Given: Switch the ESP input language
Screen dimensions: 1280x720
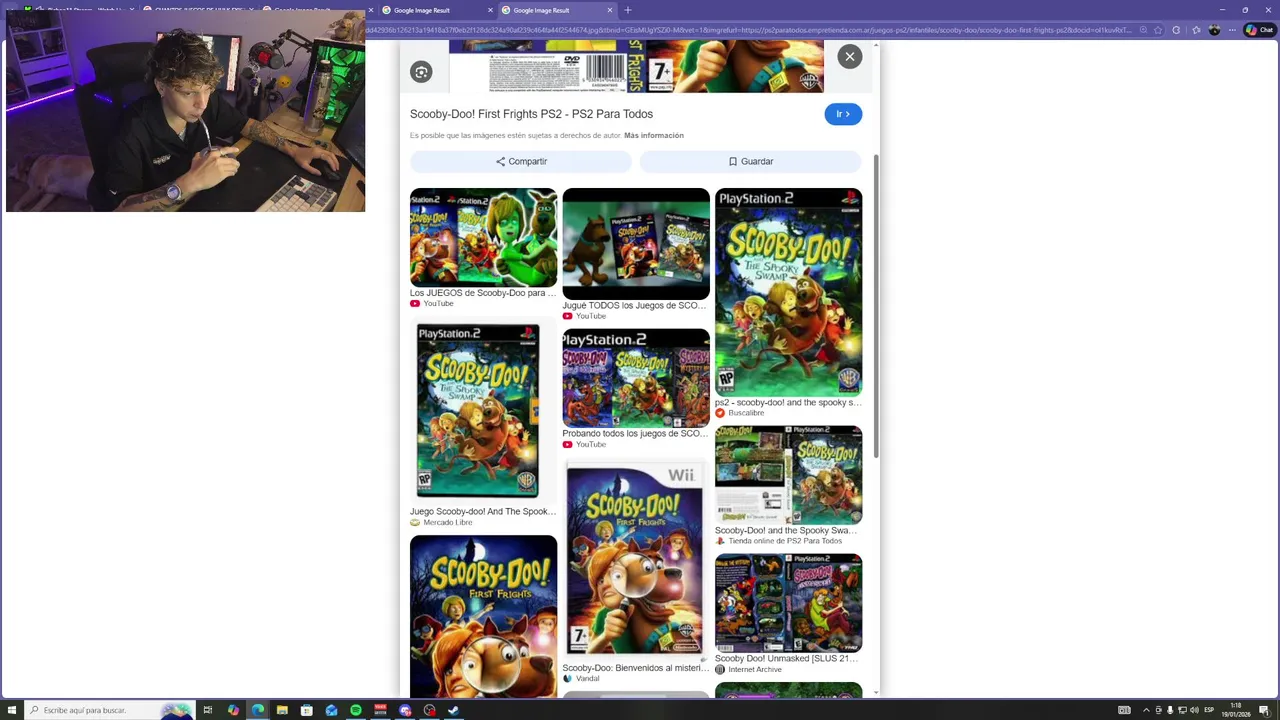Looking at the screenshot, I should coord(1209,710).
